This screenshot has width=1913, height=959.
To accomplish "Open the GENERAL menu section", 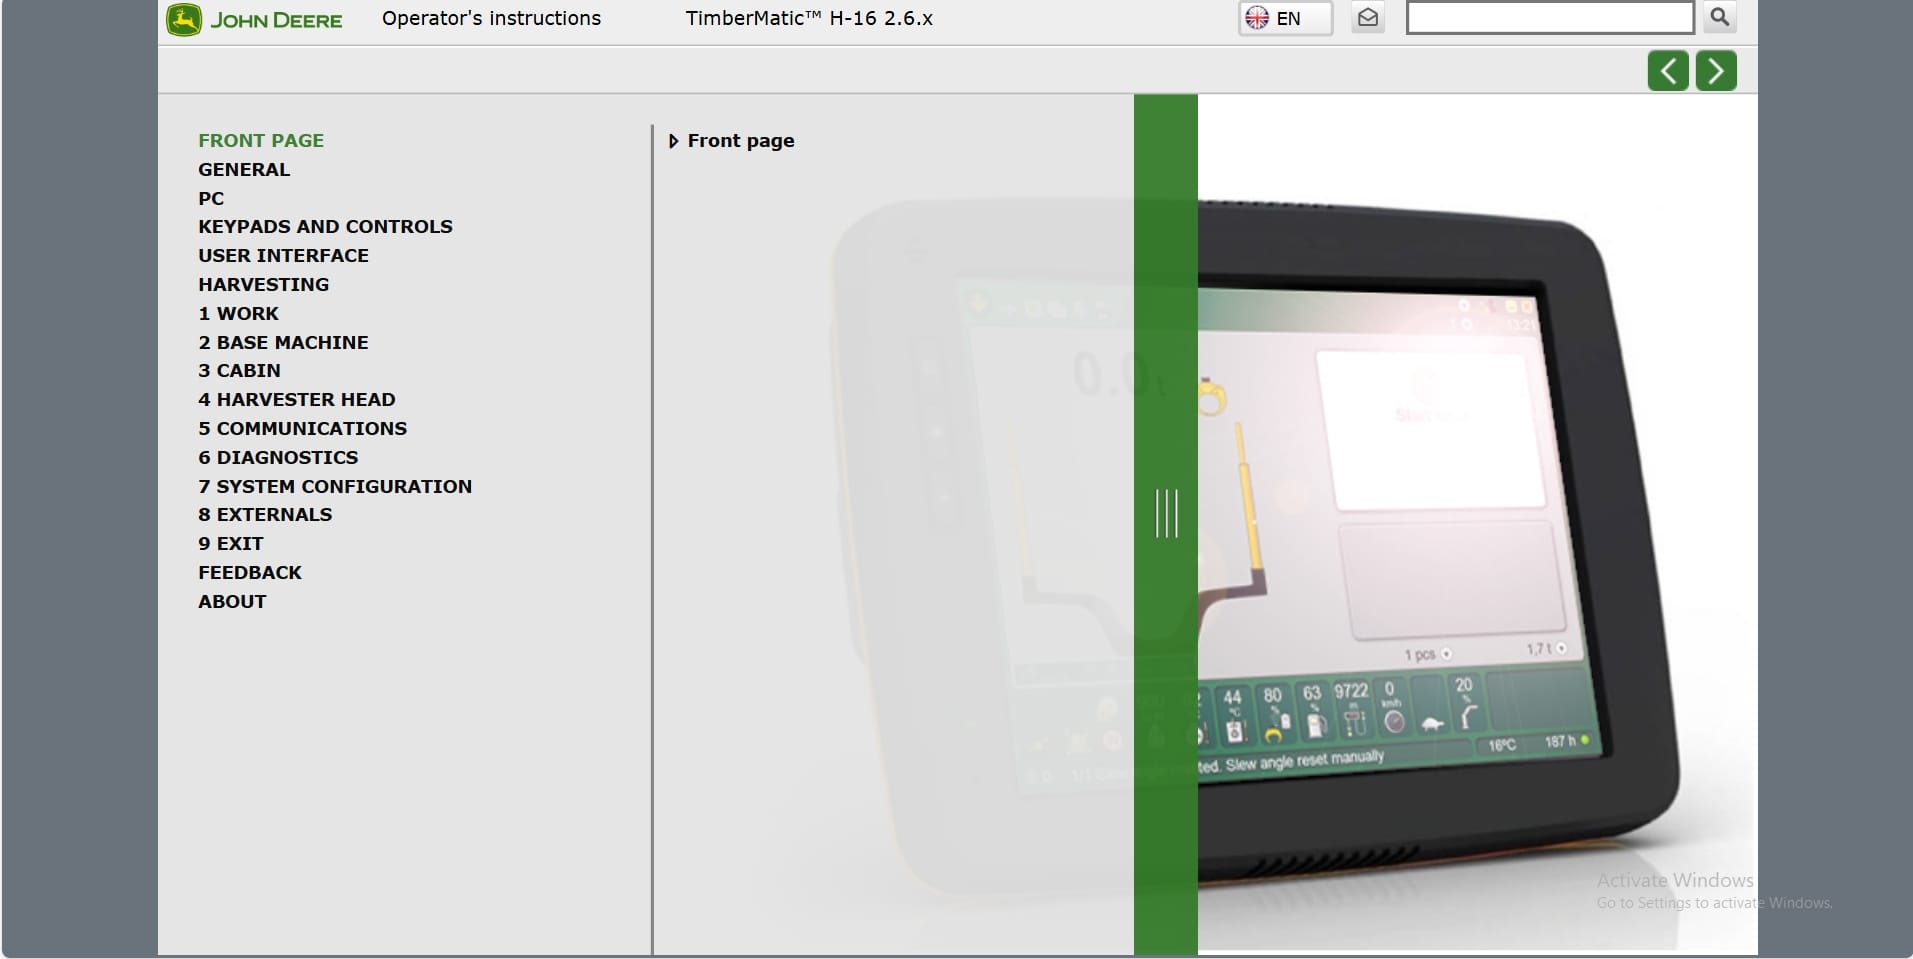I will pos(244,170).
